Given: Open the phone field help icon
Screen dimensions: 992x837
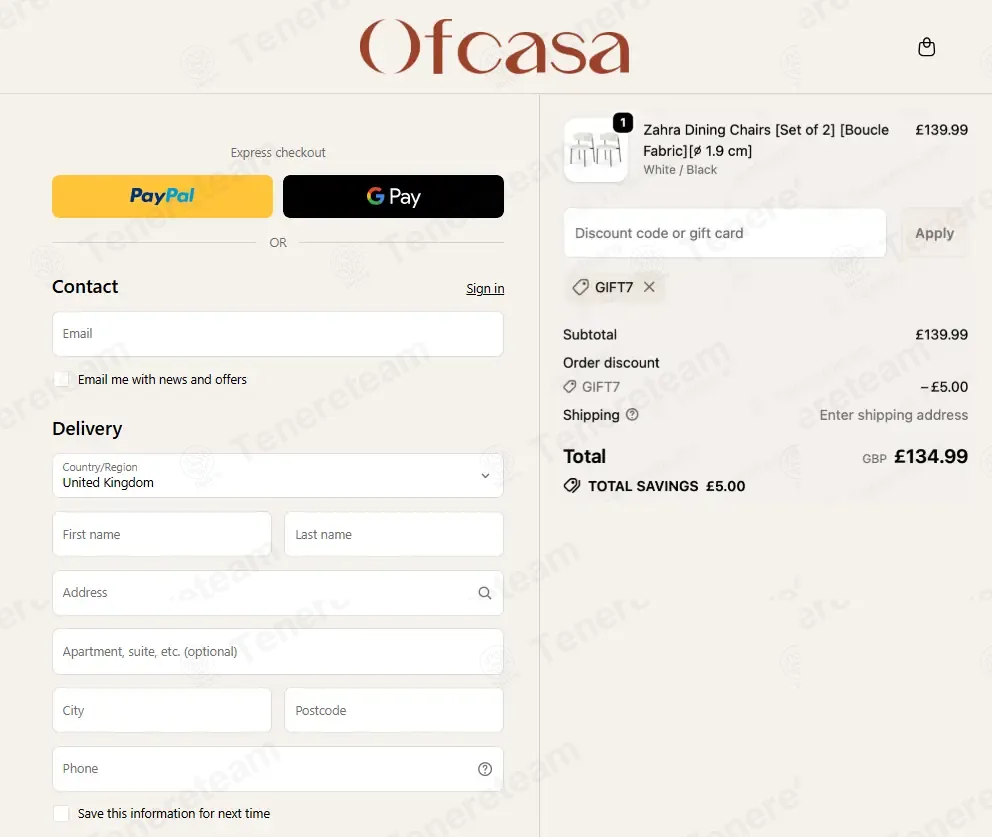Looking at the screenshot, I should coord(485,769).
